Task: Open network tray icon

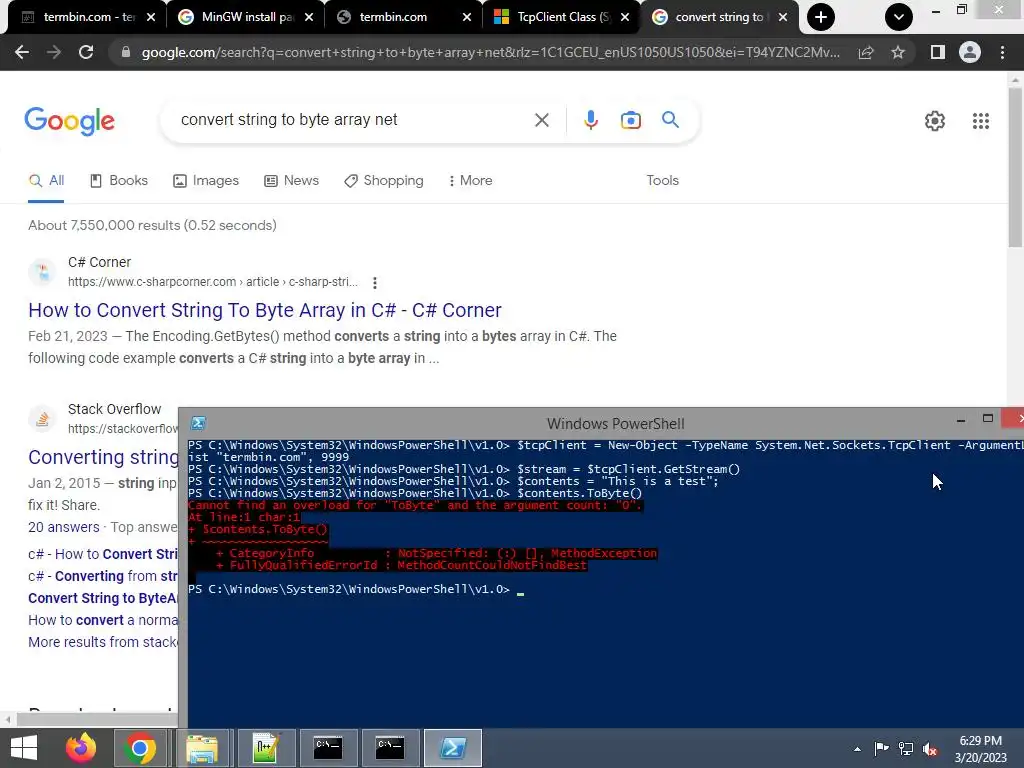Action: tap(906, 748)
